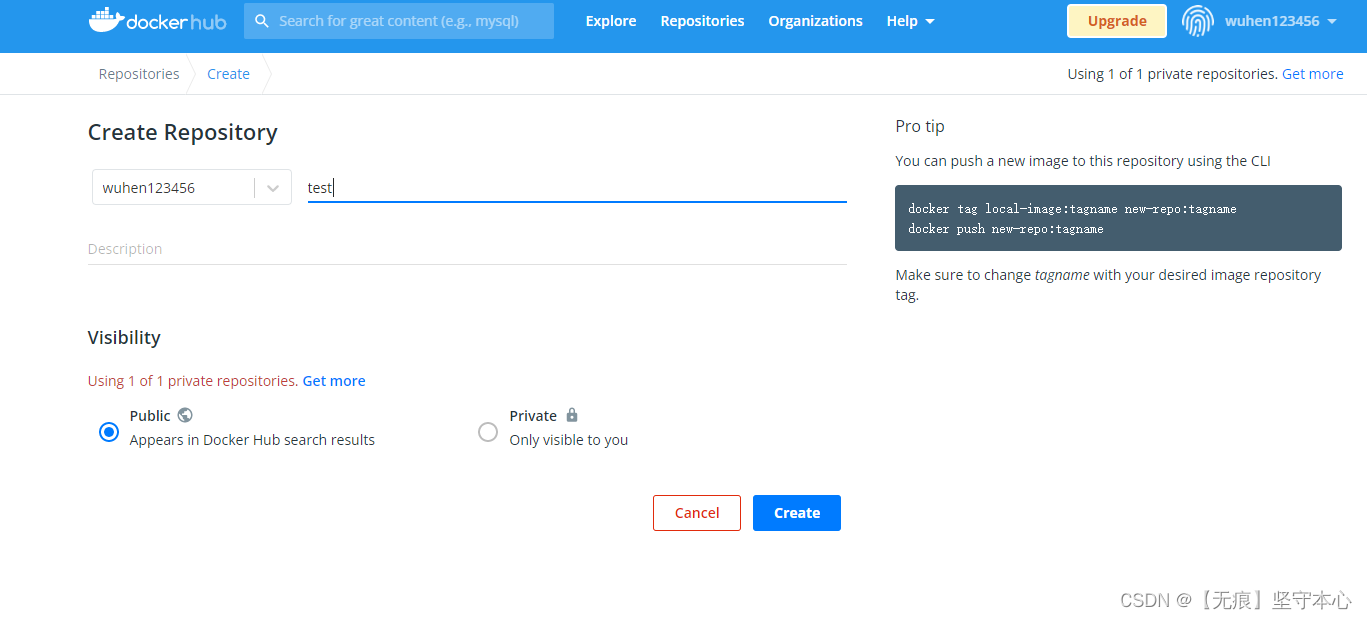The height and width of the screenshot is (619, 1367).
Task: Click the Help menu label
Action: point(902,21)
